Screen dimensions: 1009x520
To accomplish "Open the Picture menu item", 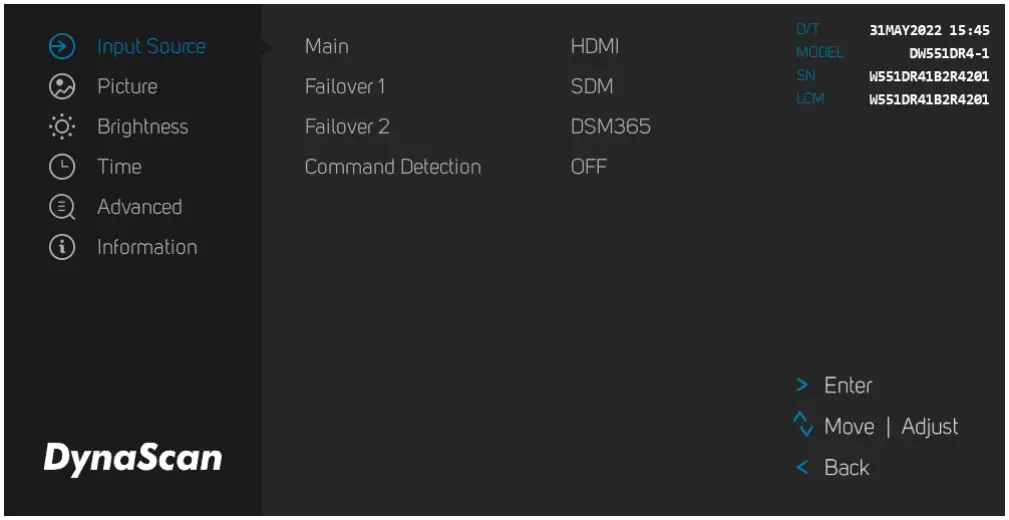I will pos(127,87).
